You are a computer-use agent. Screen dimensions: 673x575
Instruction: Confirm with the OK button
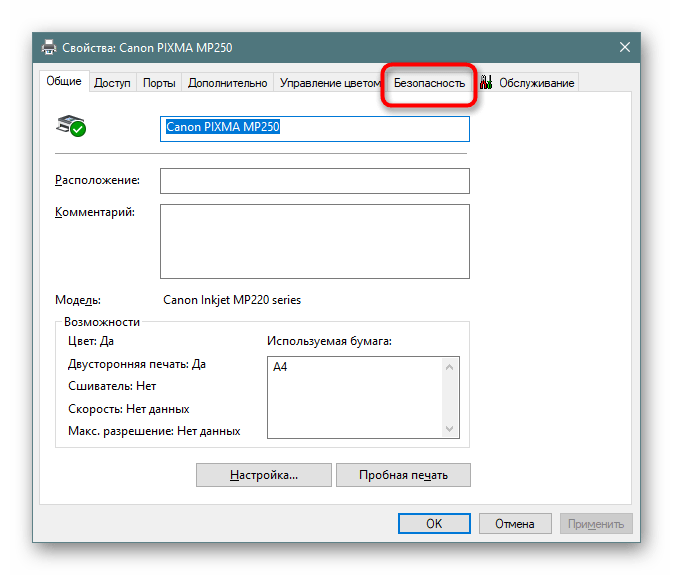(434, 524)
